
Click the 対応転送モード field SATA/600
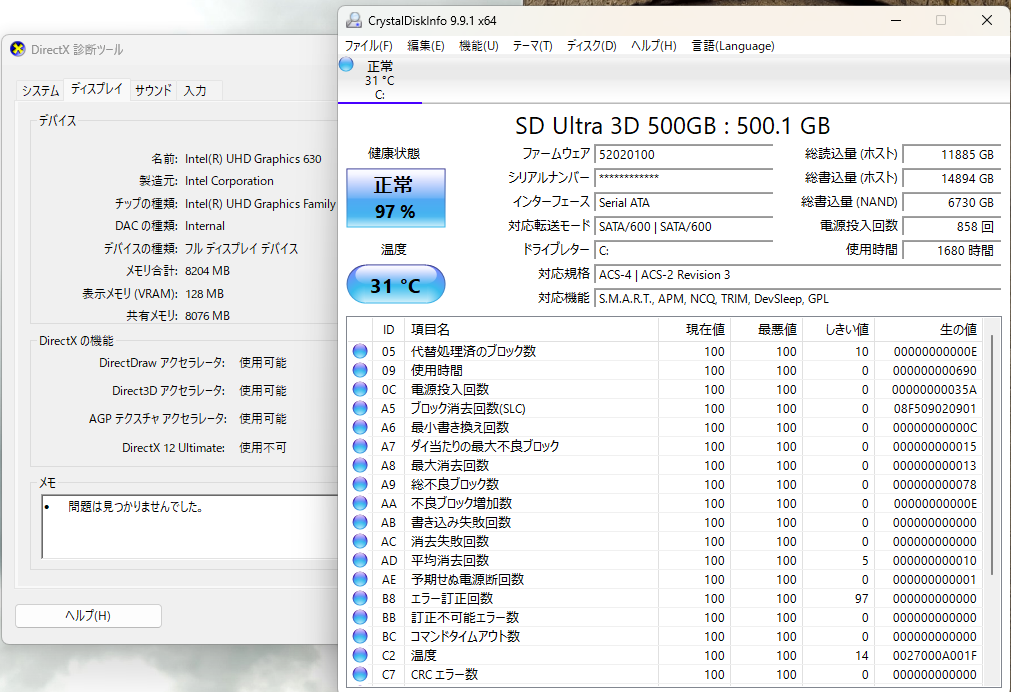click(x=683, y=226)
